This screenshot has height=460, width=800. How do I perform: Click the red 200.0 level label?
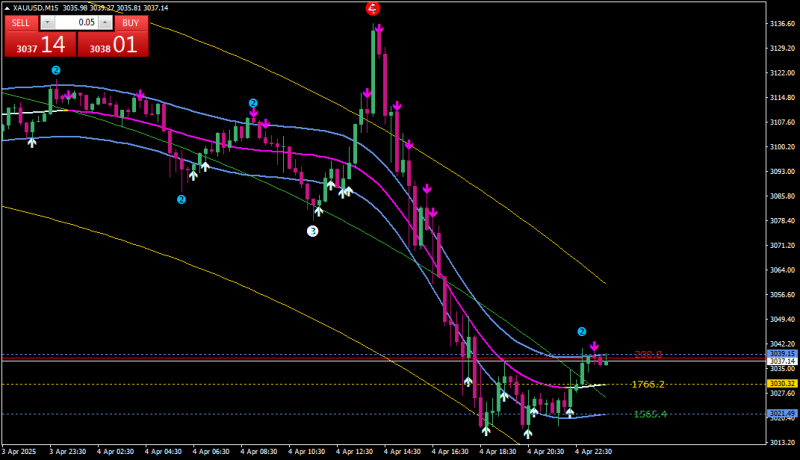point(648,354)
